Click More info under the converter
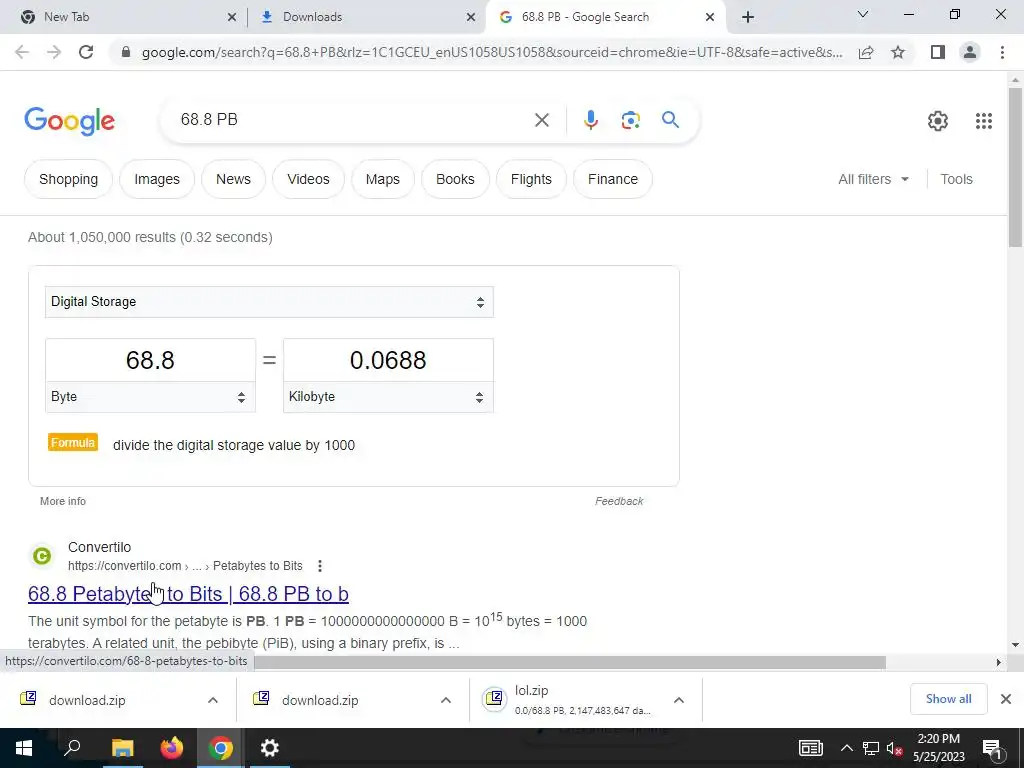 (63, 501)
